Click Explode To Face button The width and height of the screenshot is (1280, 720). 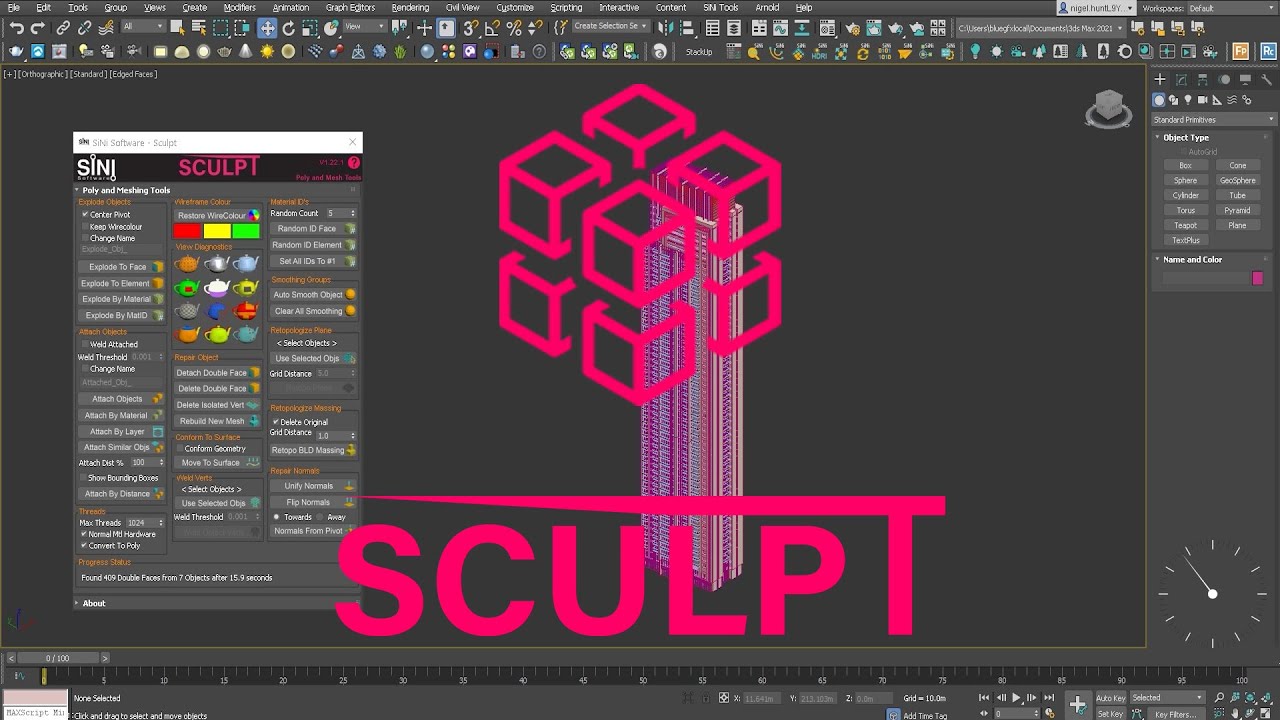(x=121, y=267)
